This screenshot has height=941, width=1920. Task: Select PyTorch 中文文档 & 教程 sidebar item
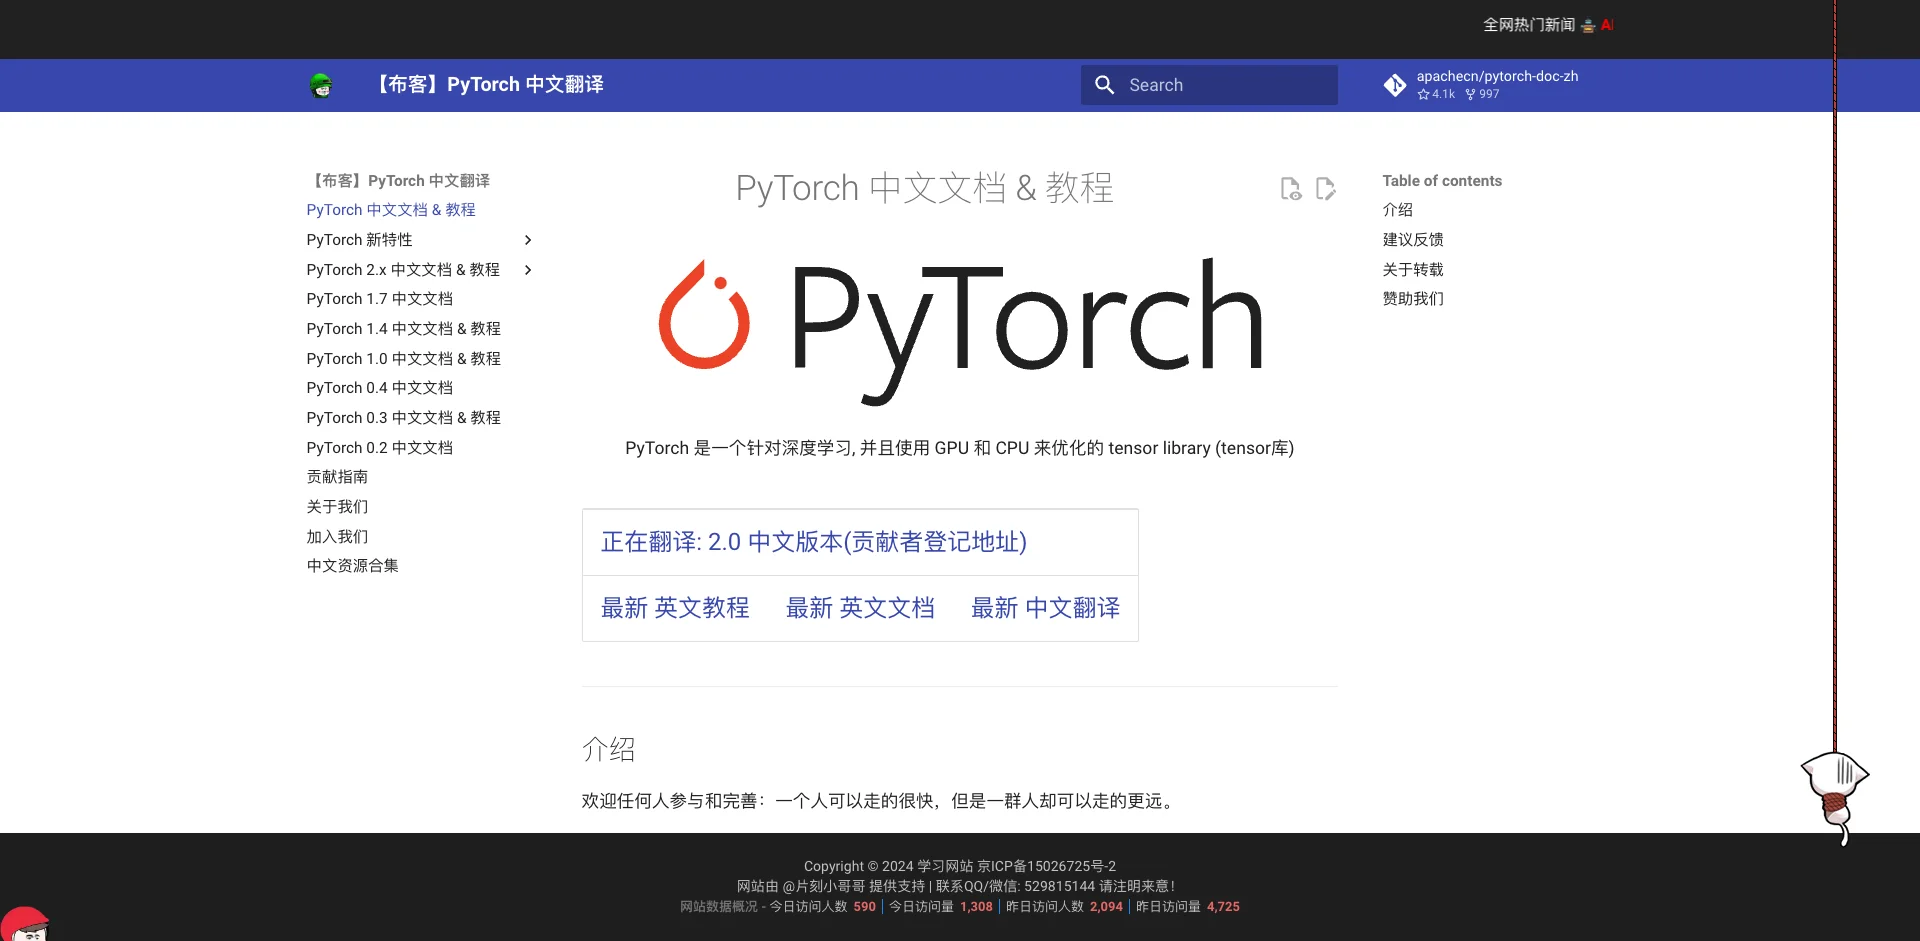[x=391, y=210]
